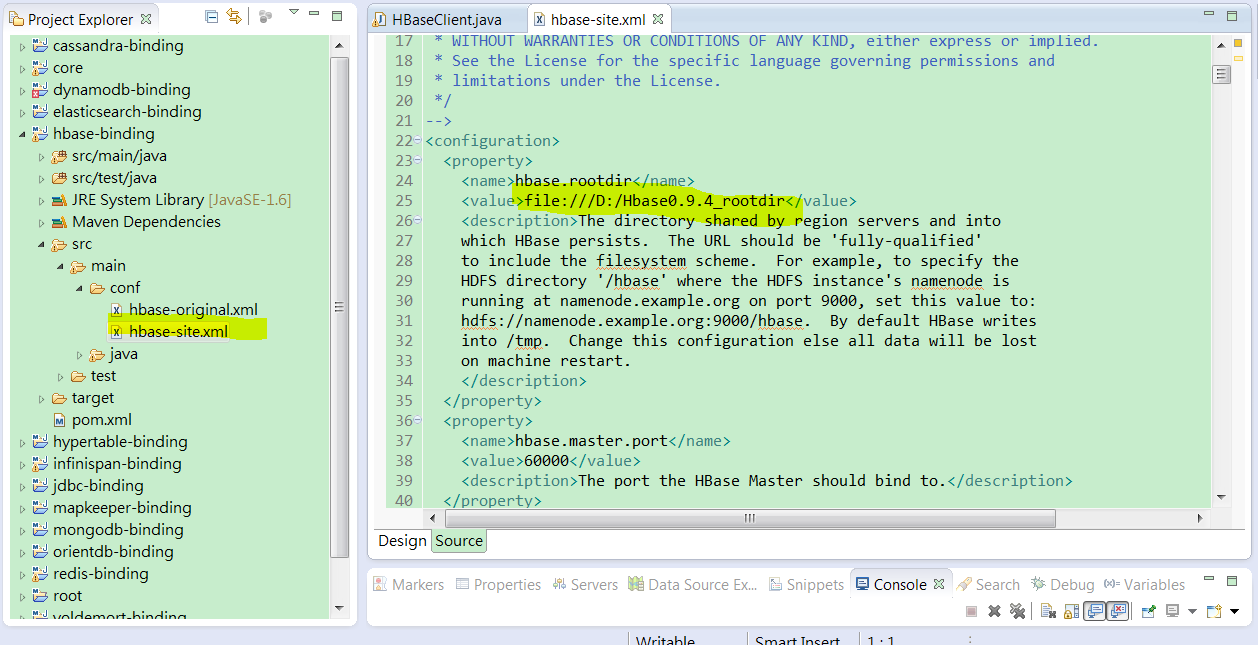Click the Smart Insert status field
This screenshot has height=645, width=1258.
click(x=797, y=640)
